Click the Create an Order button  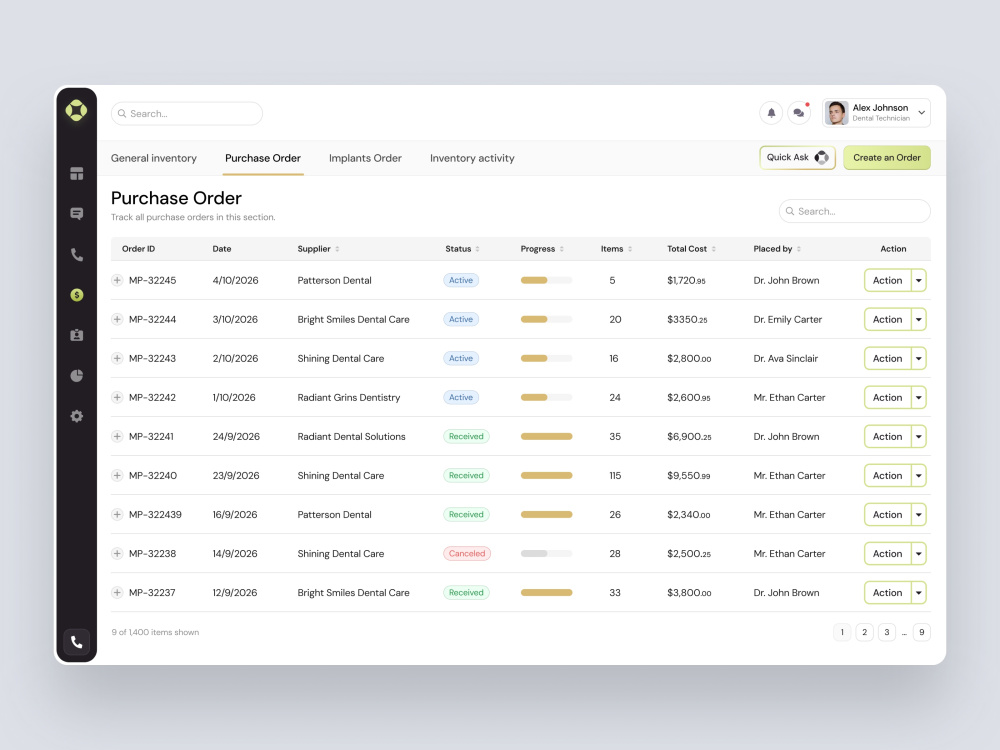click(886, 158)
